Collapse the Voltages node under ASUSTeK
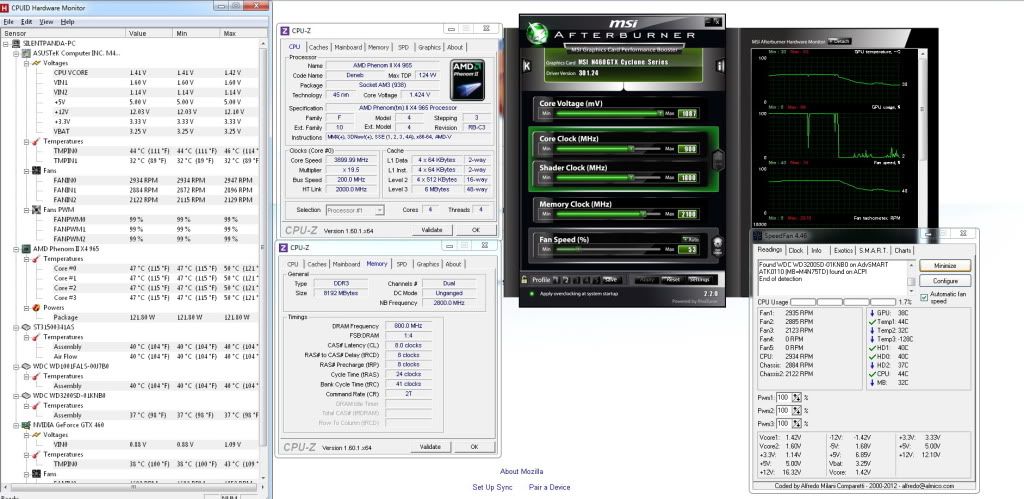Screen dimensions: 1024x499 point(26,63)
